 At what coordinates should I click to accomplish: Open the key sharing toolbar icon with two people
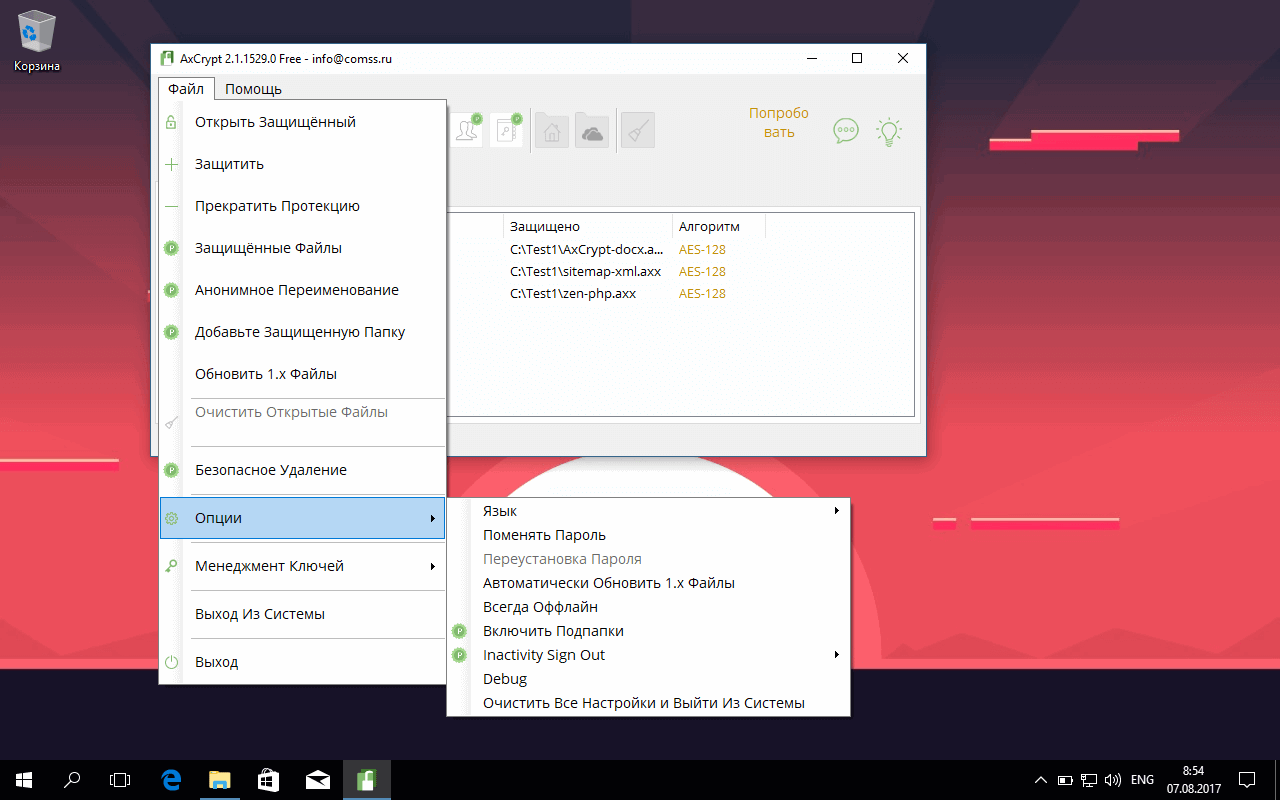tap(466, 130)
